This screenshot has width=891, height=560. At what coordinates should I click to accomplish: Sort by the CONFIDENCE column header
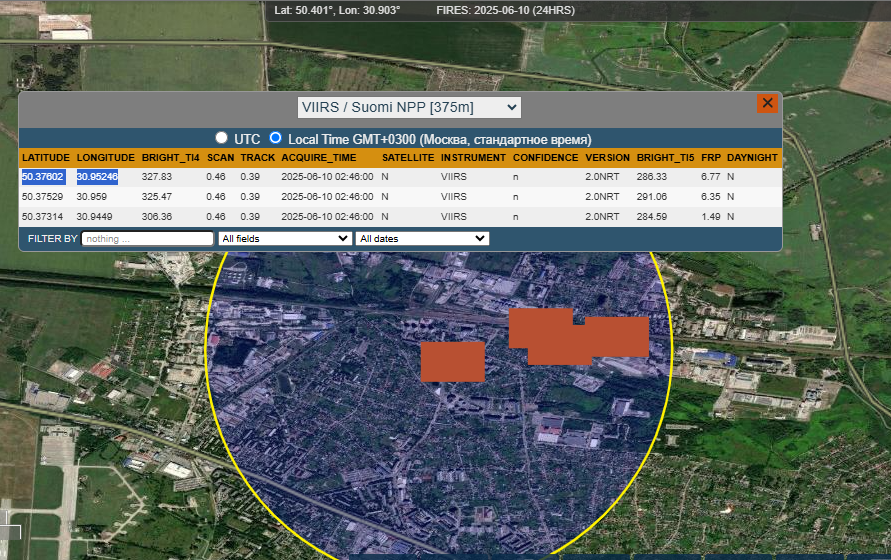coord(546,157)
